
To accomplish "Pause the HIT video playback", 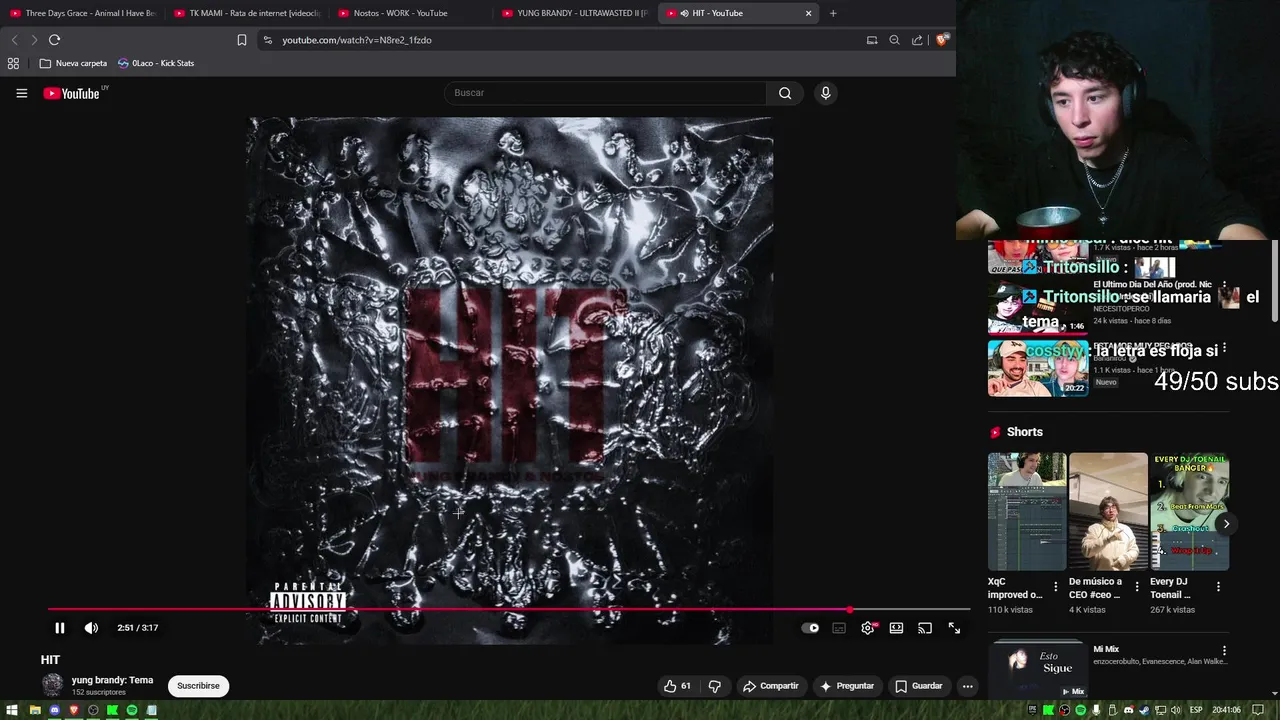I will click(59, 628).
